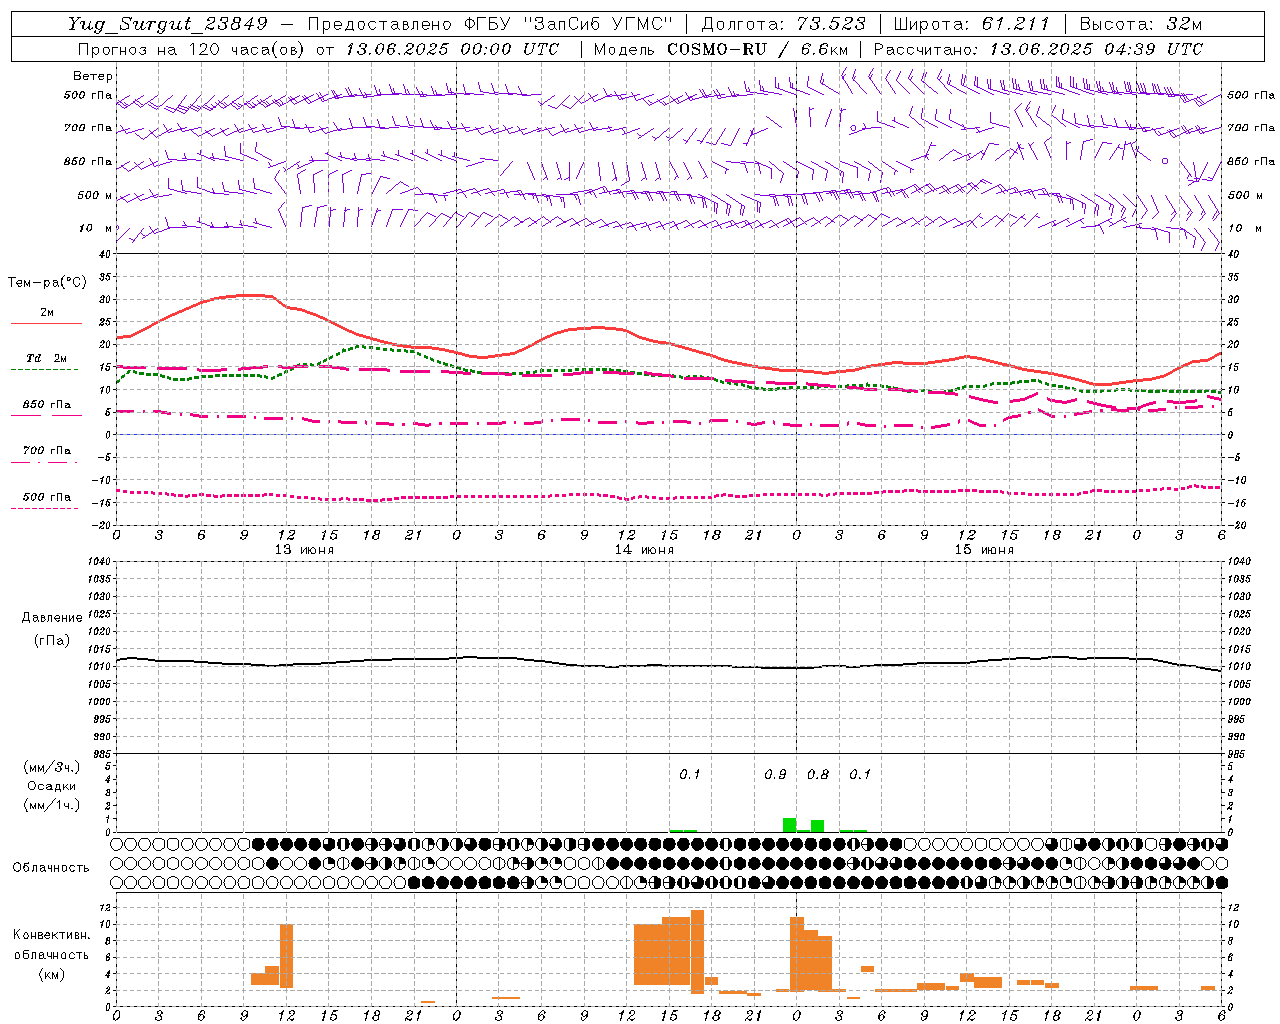Select the "Высота: 32м" header value
The image size is (1280, 1024).
click(x=1141, y=24)
